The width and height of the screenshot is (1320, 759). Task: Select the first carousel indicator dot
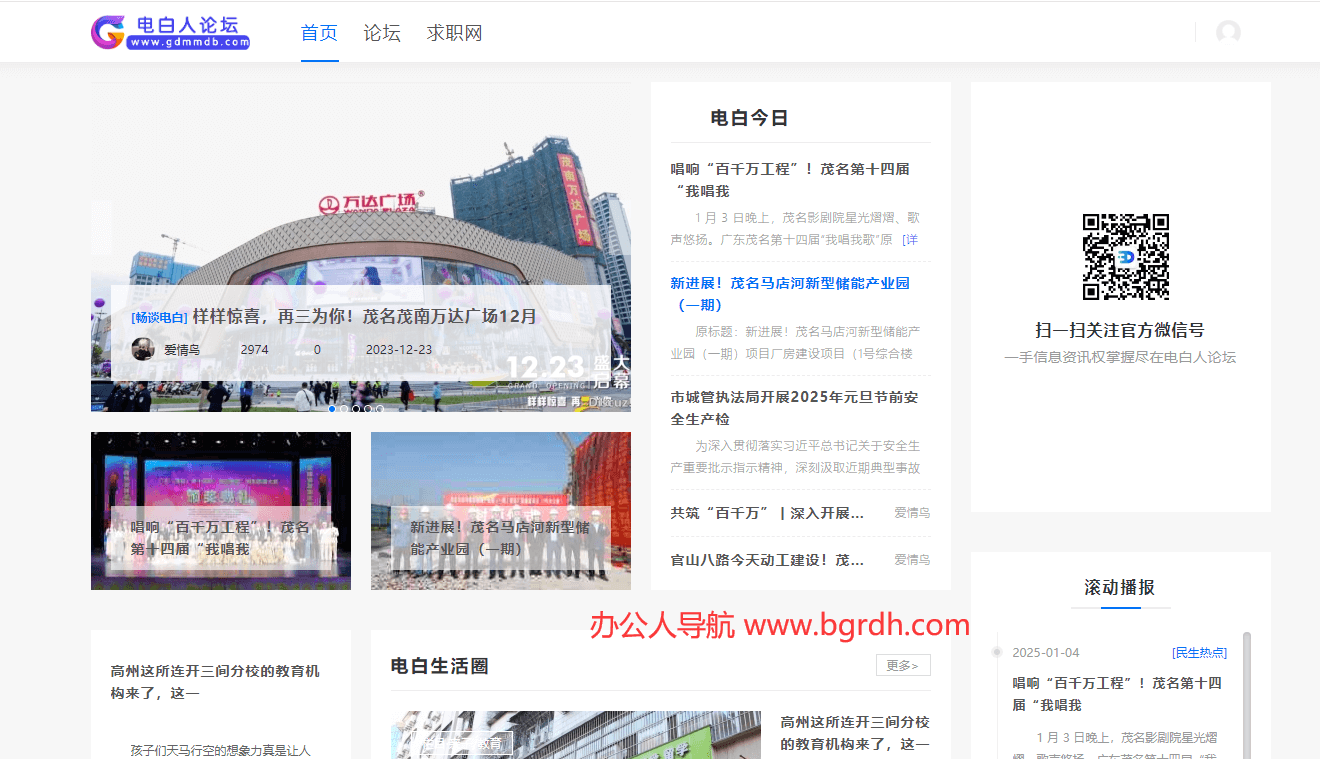[x=332, y=408]
